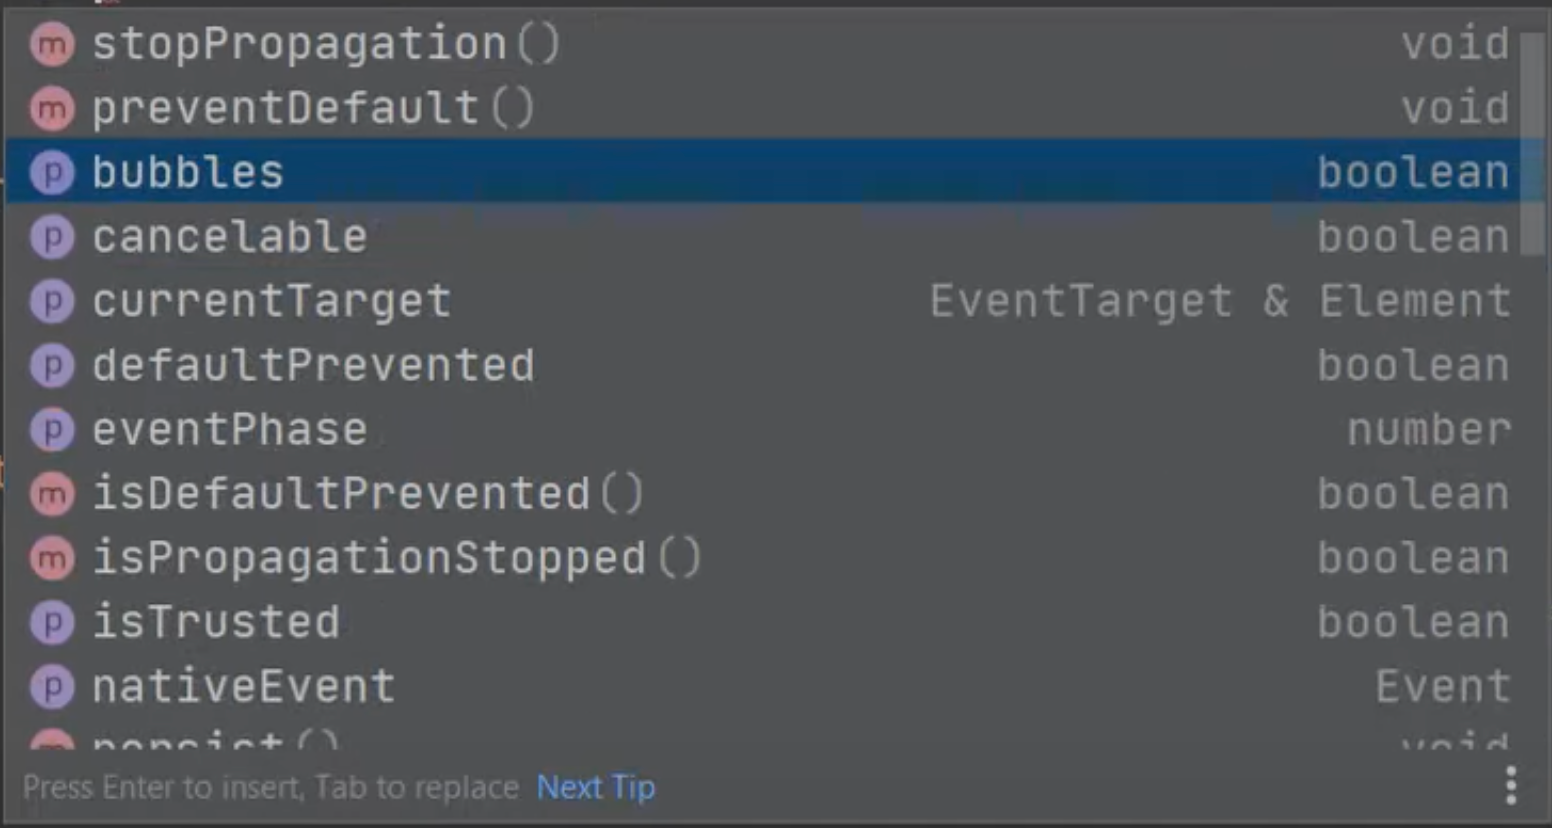Screen dimensions: 1552x828
Task: Click the method icon next to preventDefault()
Action: pyautogui.click(x=52, y=109)
